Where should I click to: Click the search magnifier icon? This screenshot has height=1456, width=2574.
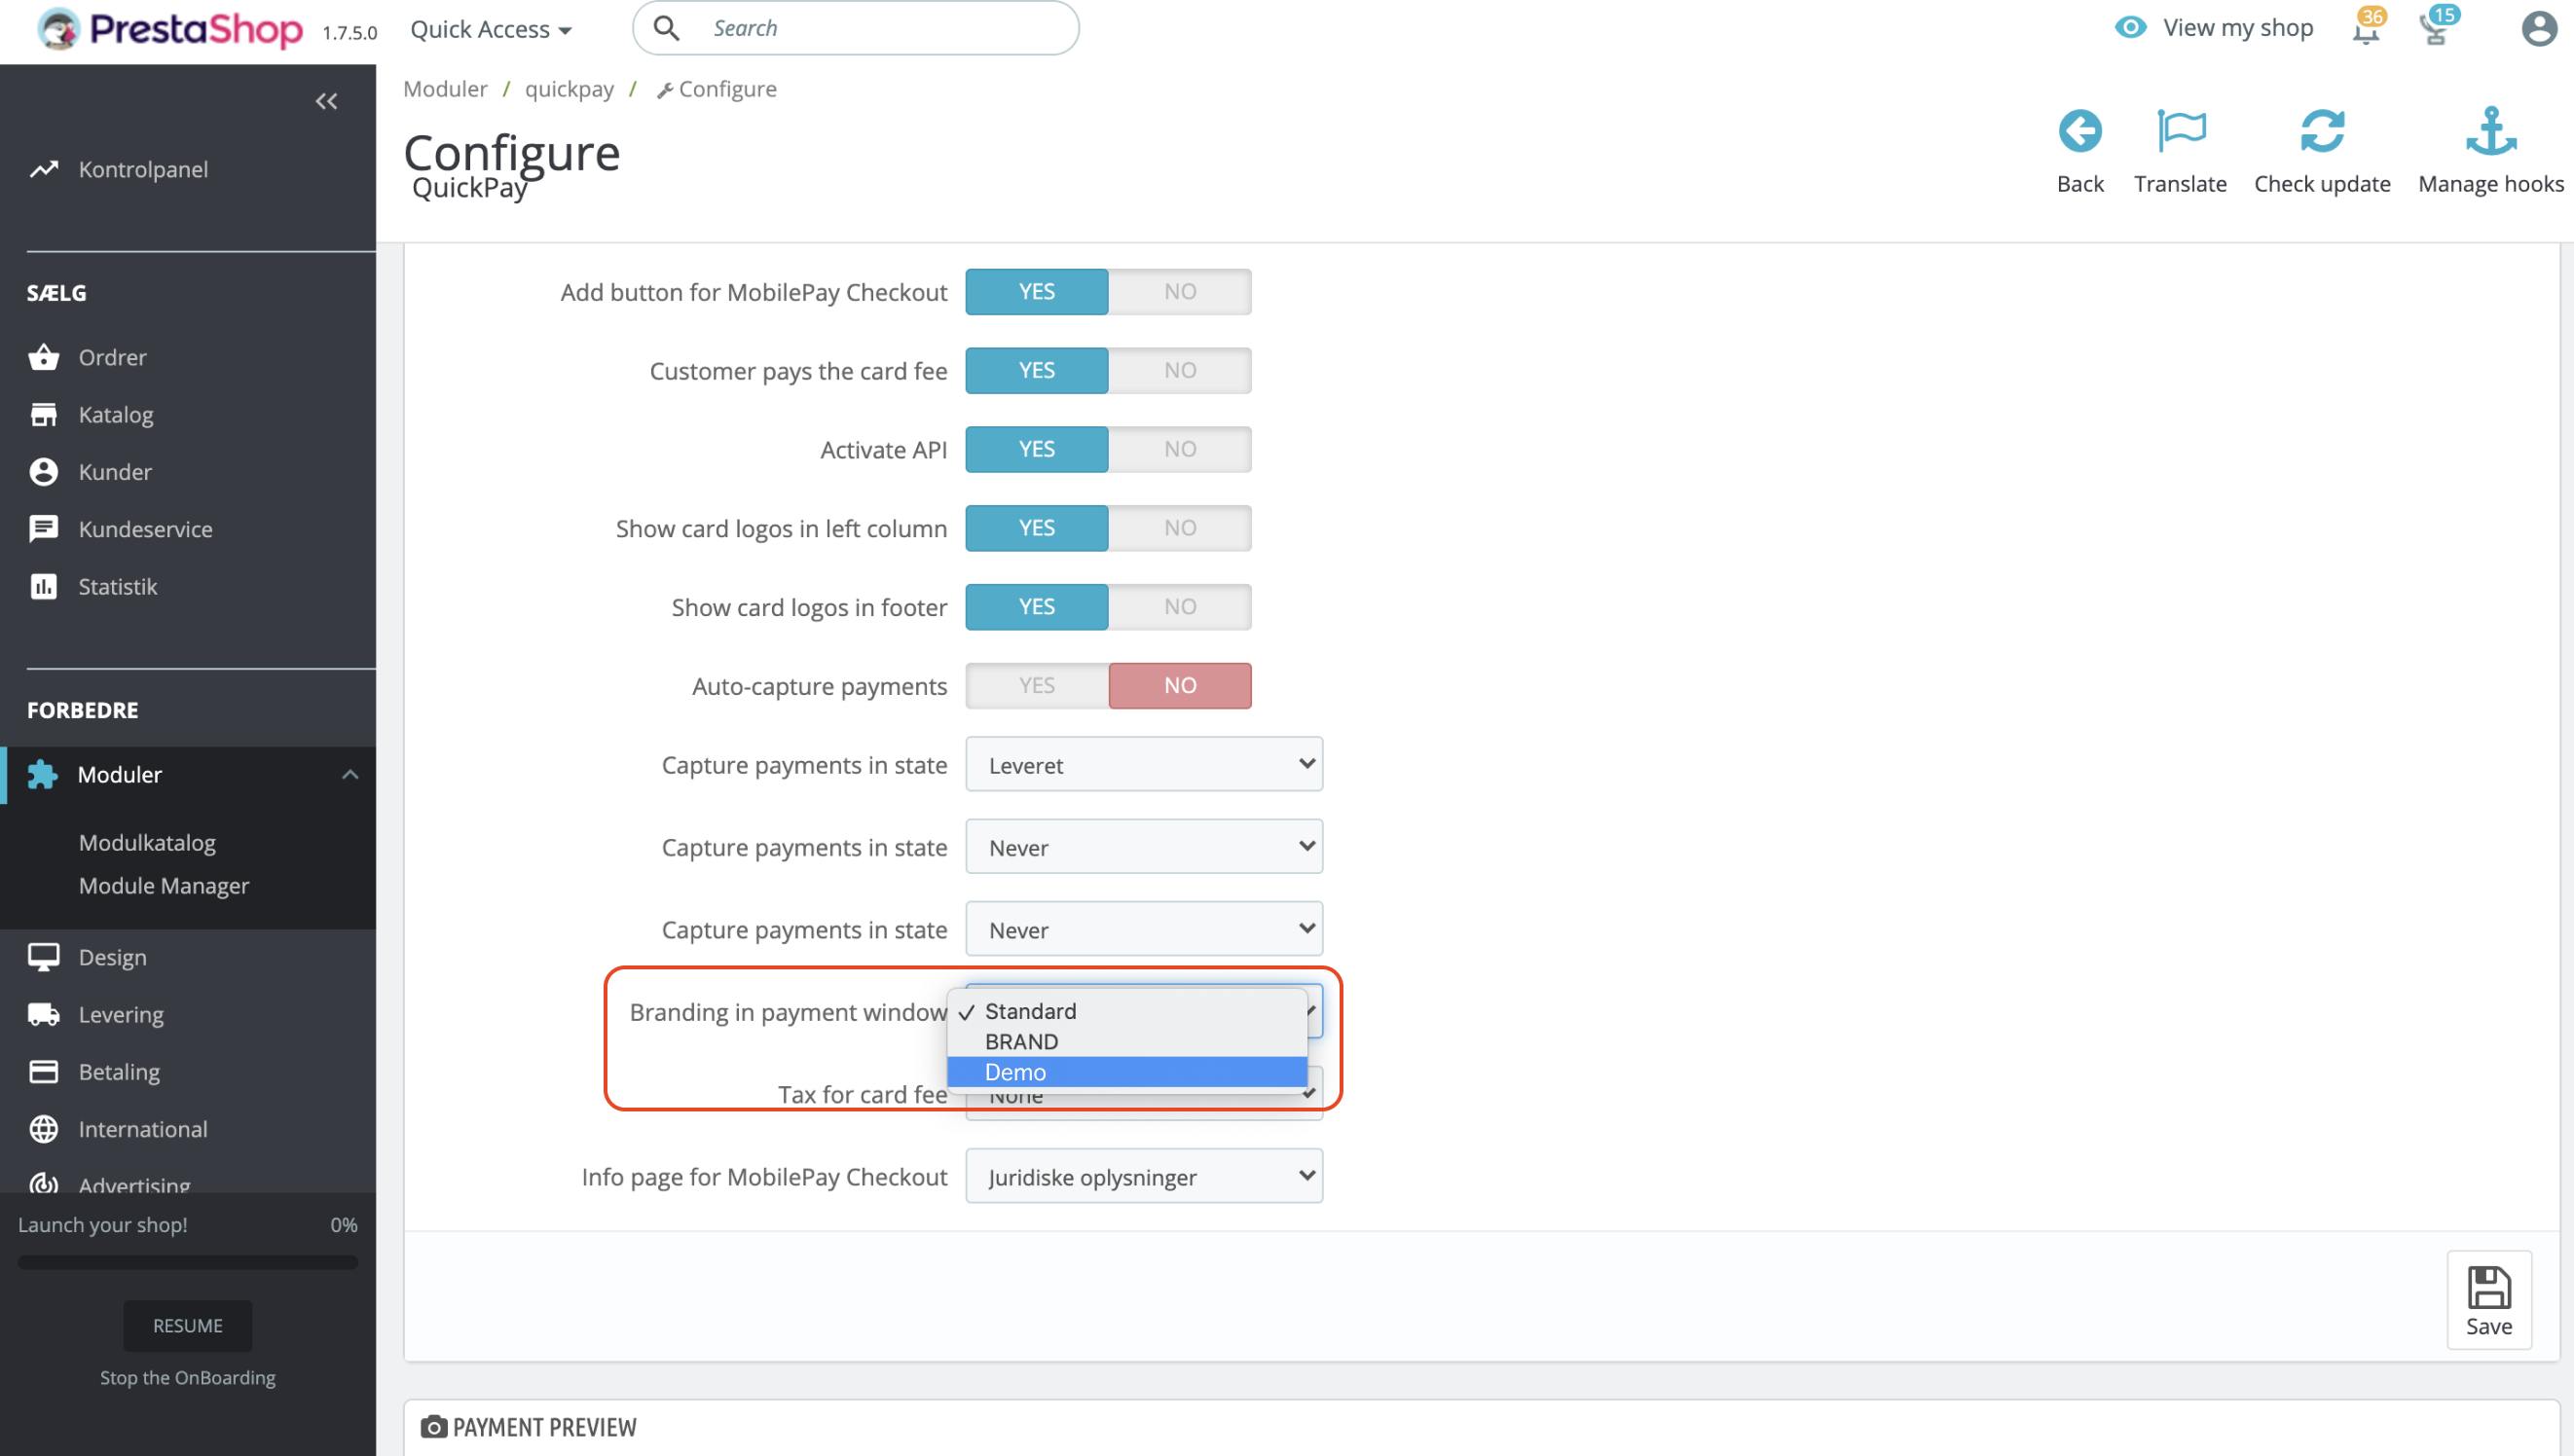click(x=666, y=28)
